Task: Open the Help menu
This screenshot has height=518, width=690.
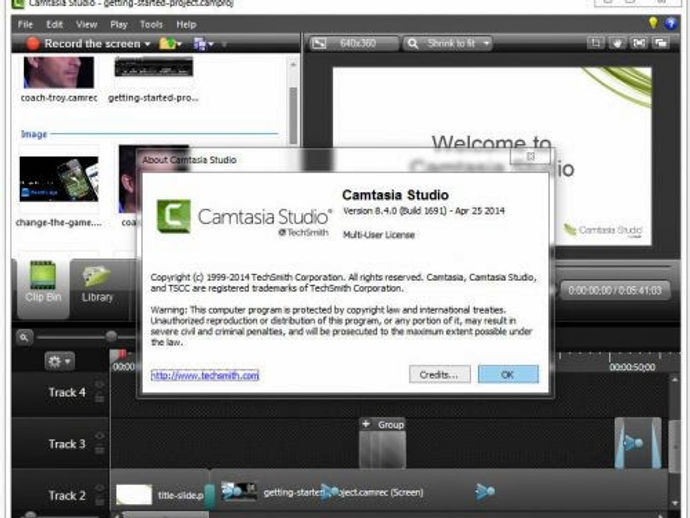Action: [x=186, y=25]
